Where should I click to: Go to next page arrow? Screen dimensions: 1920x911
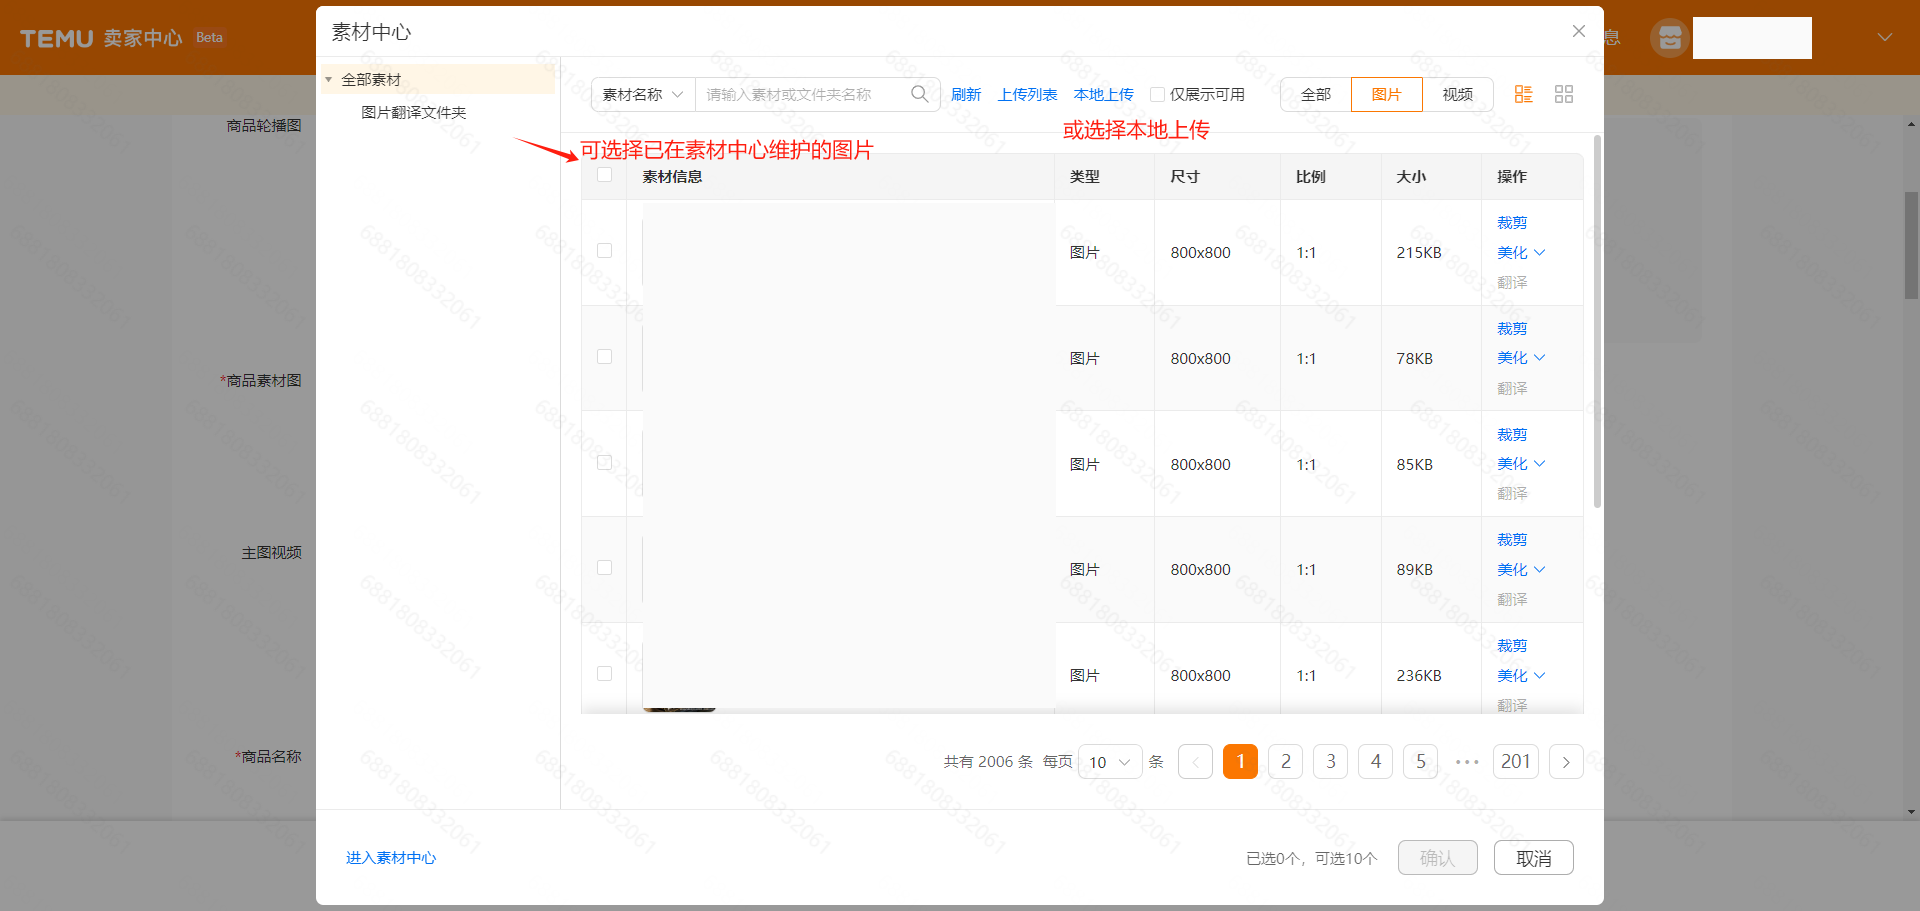coord(1565,762)
